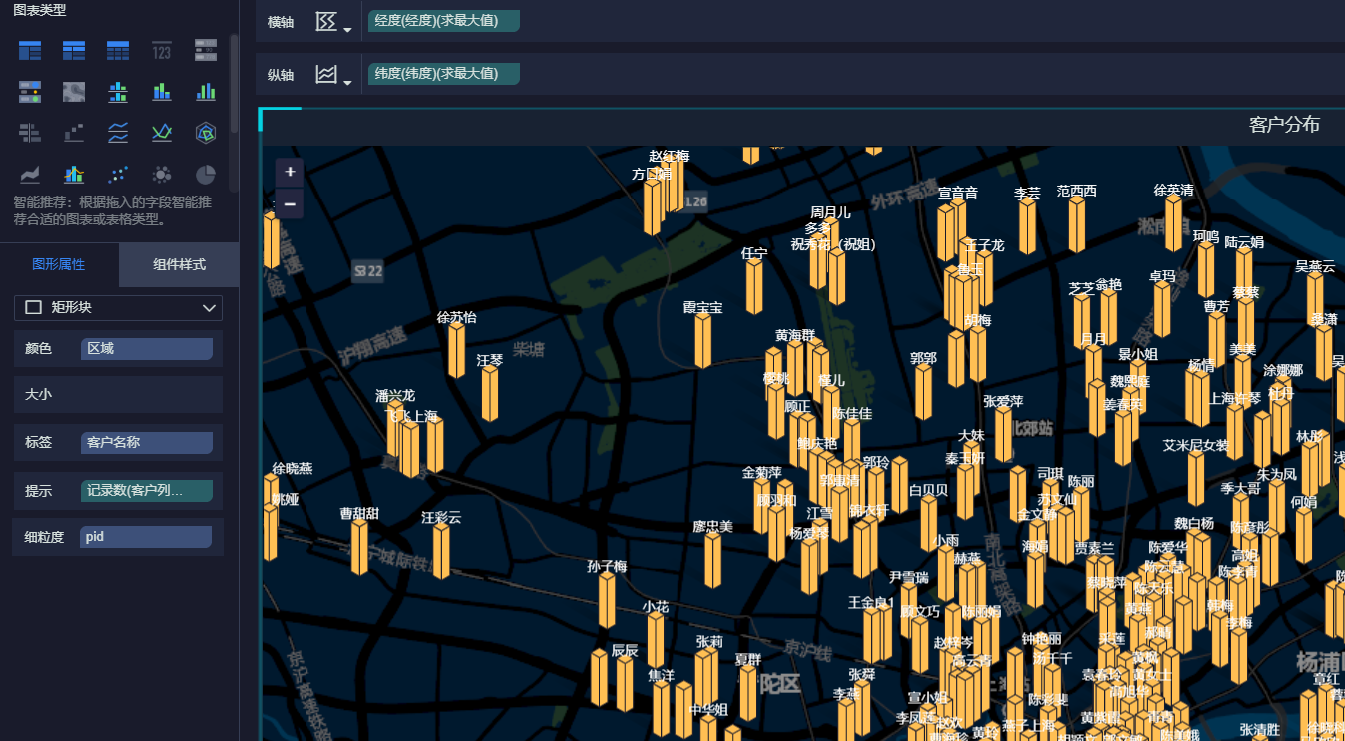
Task: Select the comparison bar chart type
Action: 30,133
